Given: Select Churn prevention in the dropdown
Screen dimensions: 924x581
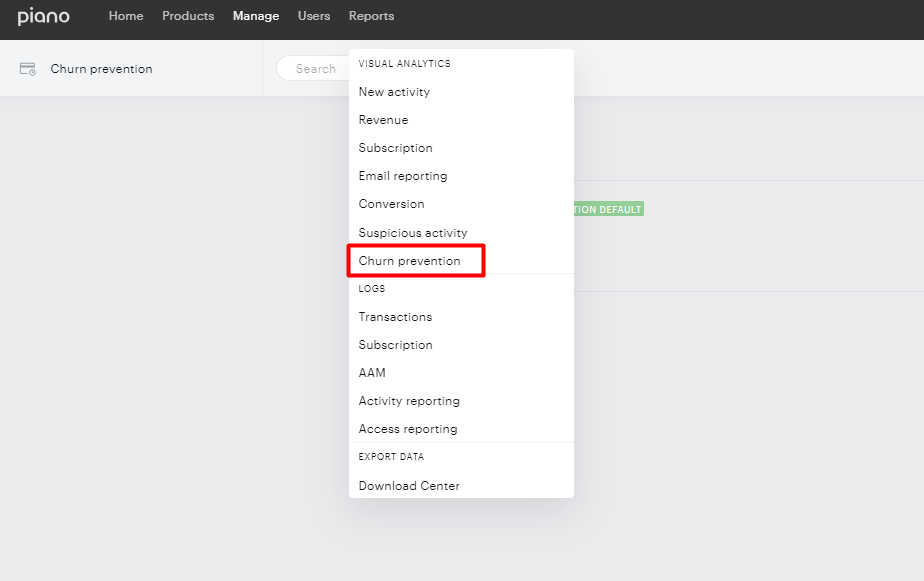Looking at the screenshot, I should (410, 260).
